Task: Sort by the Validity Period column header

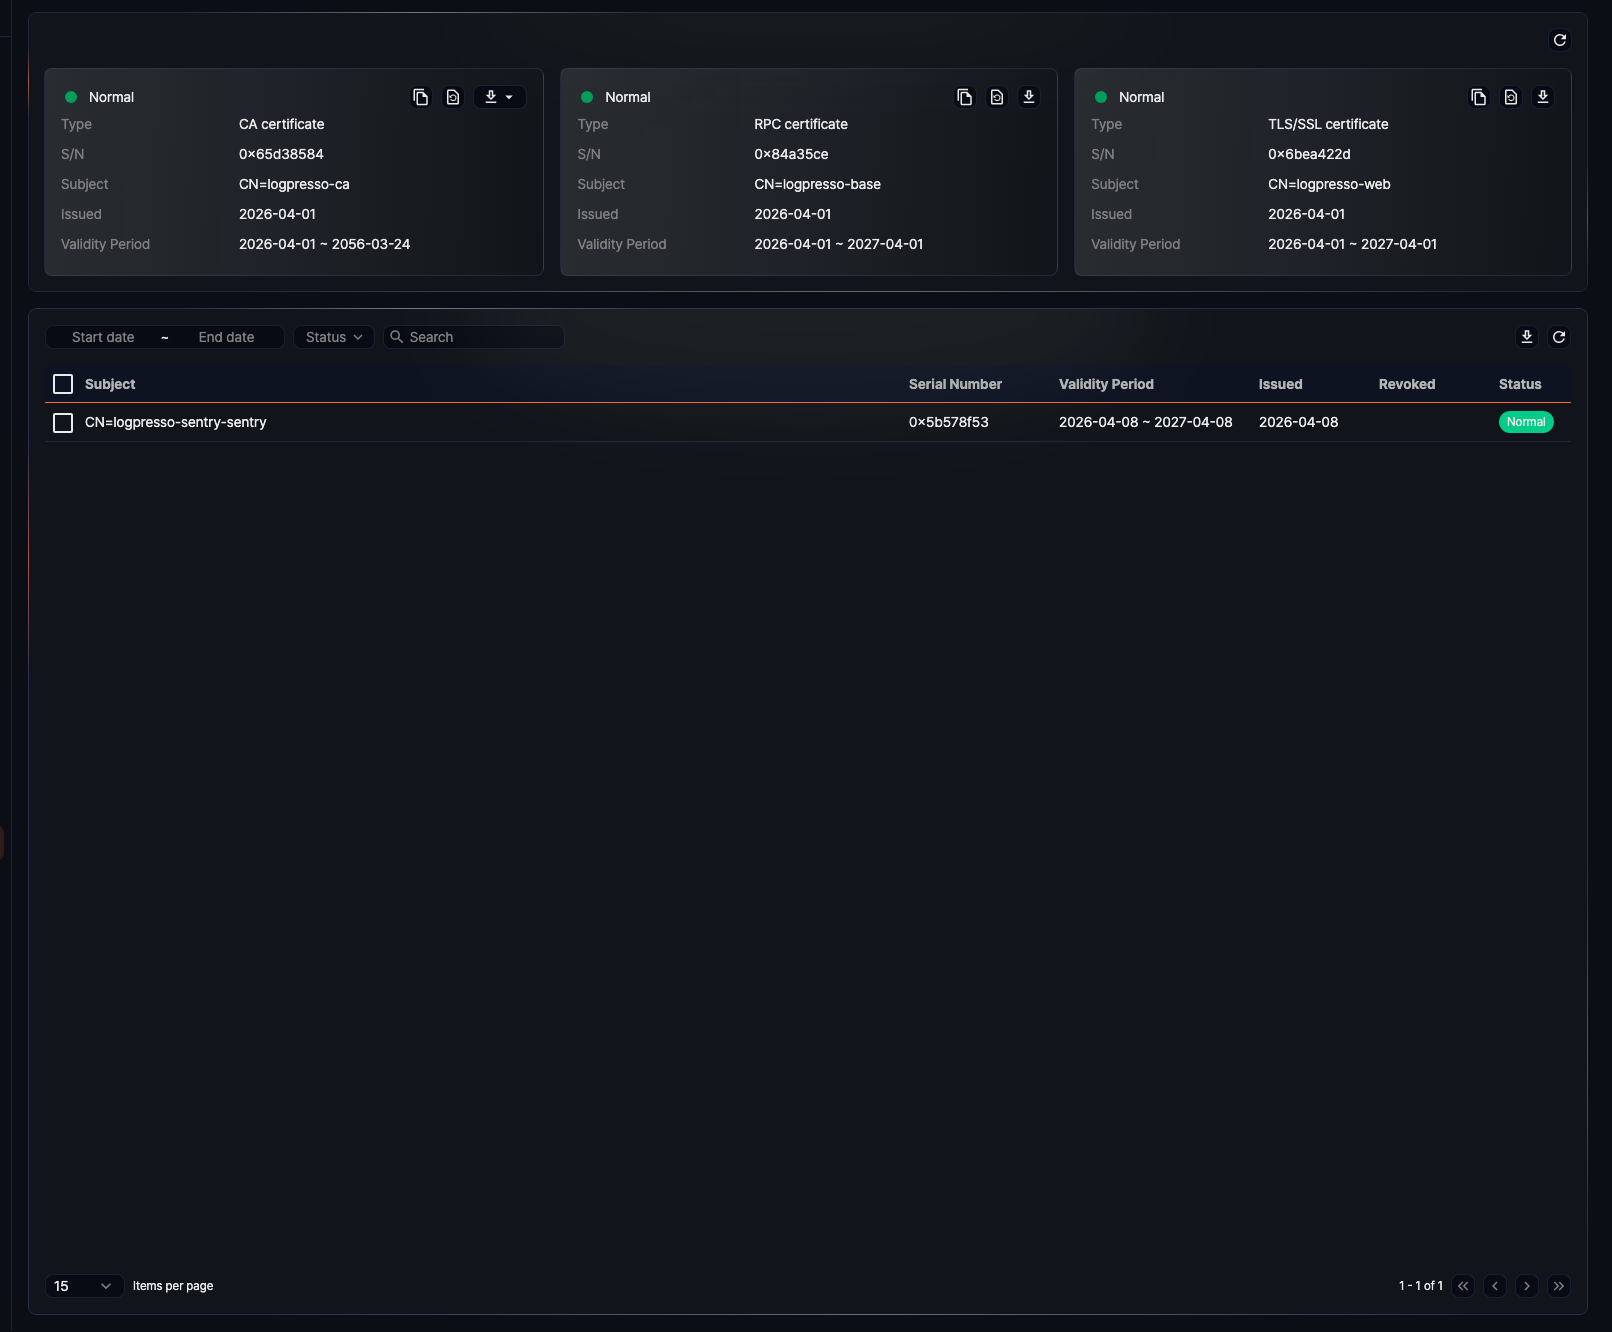Action: [x=1106, y=384]
